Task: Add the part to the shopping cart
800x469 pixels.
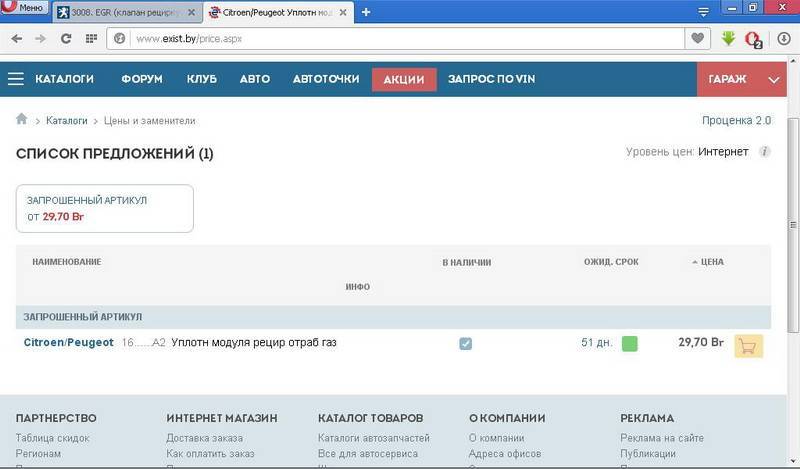Action: 748,345
